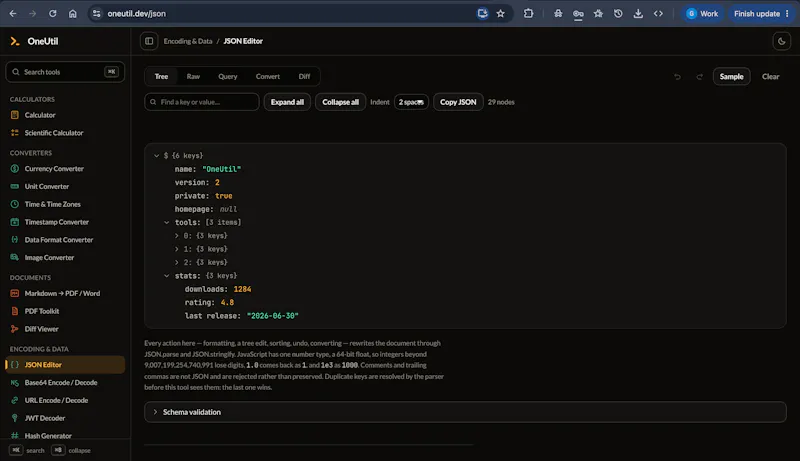Select the private true value
The image size is (800, 461).
(223, 196)
